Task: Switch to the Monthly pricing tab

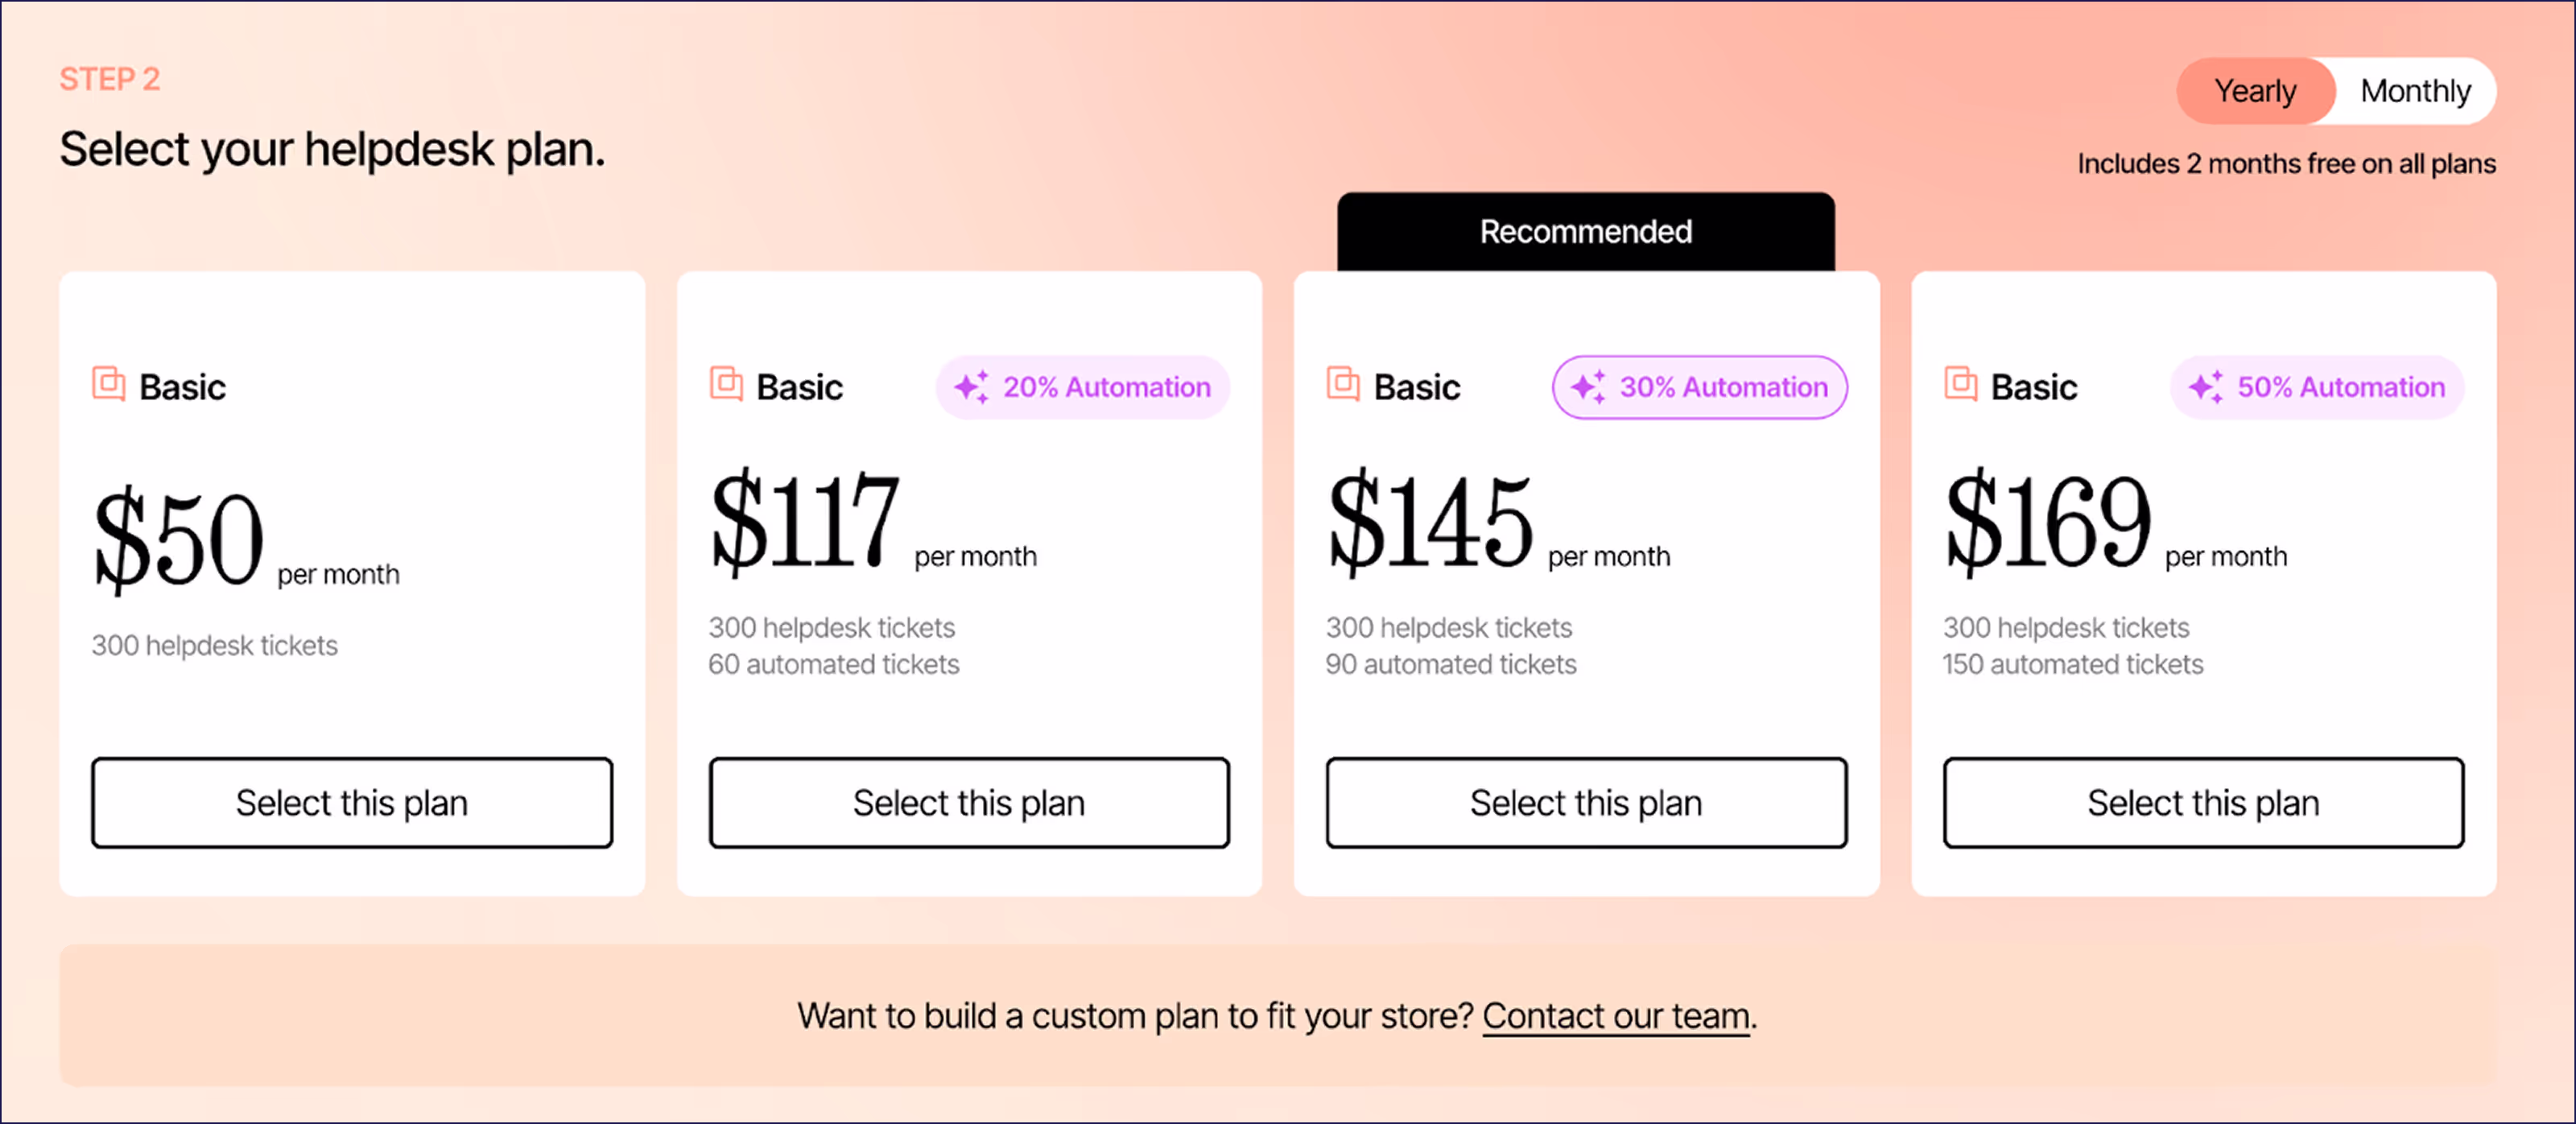Action: coord(2417,91)
